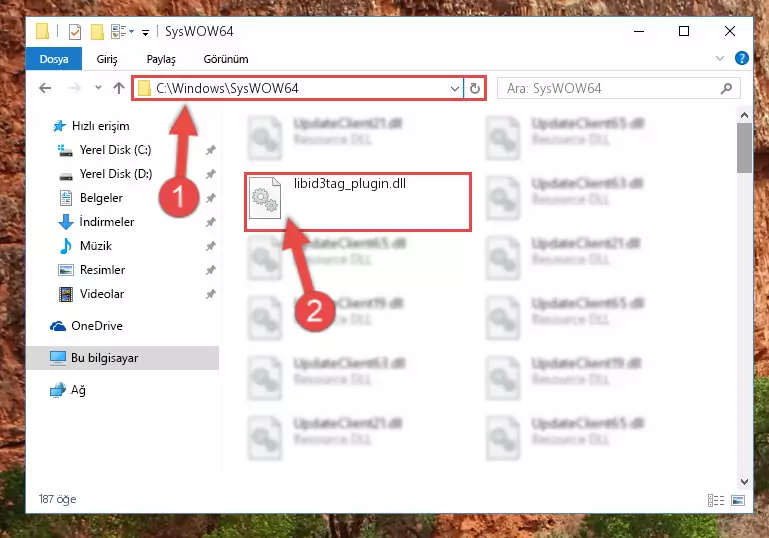Minimize the SysWOW64 window
This screenshot has height=538, width=769.
[639, 31]
